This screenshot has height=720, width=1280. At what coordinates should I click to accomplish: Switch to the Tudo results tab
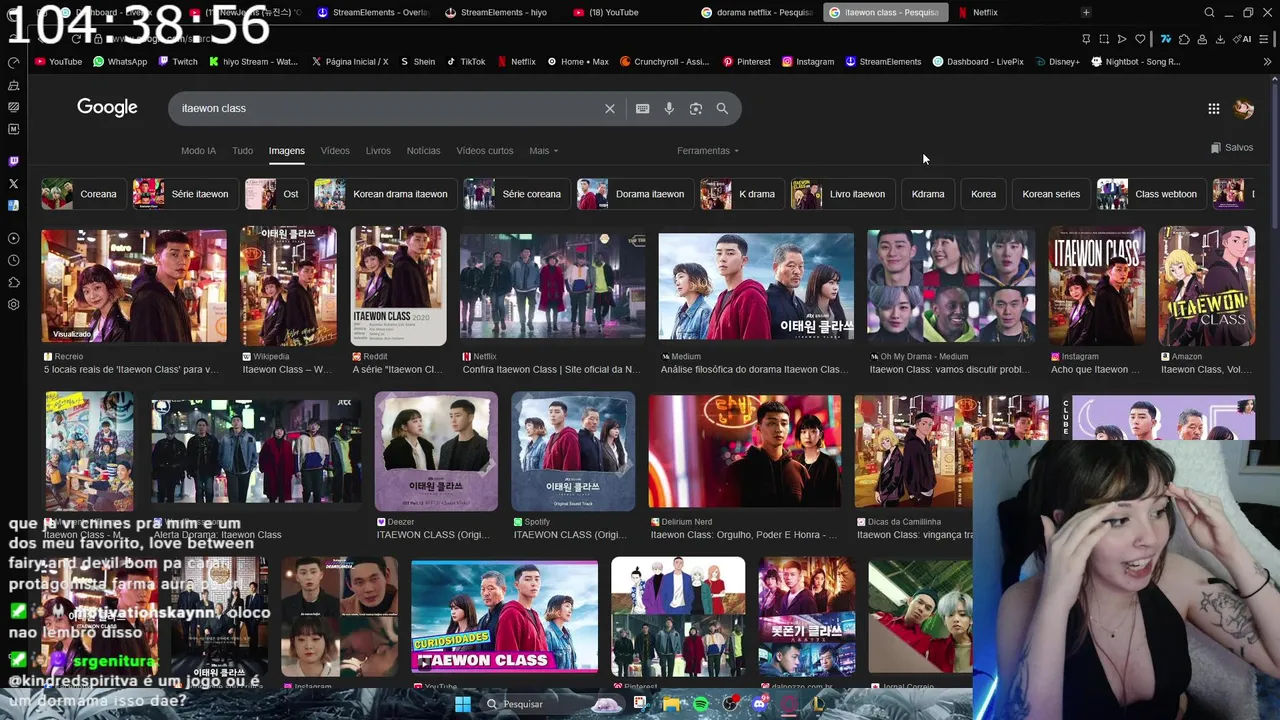(242, 151)
